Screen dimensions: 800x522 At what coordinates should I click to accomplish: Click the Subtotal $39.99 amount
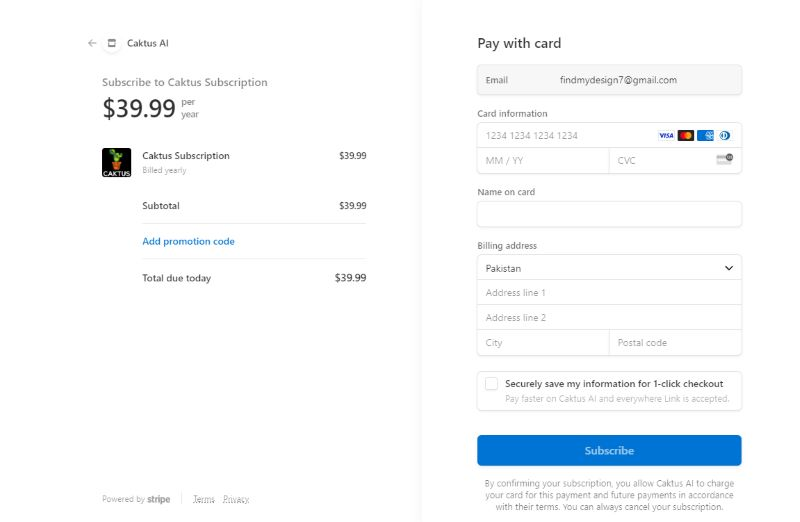[353, 206]
